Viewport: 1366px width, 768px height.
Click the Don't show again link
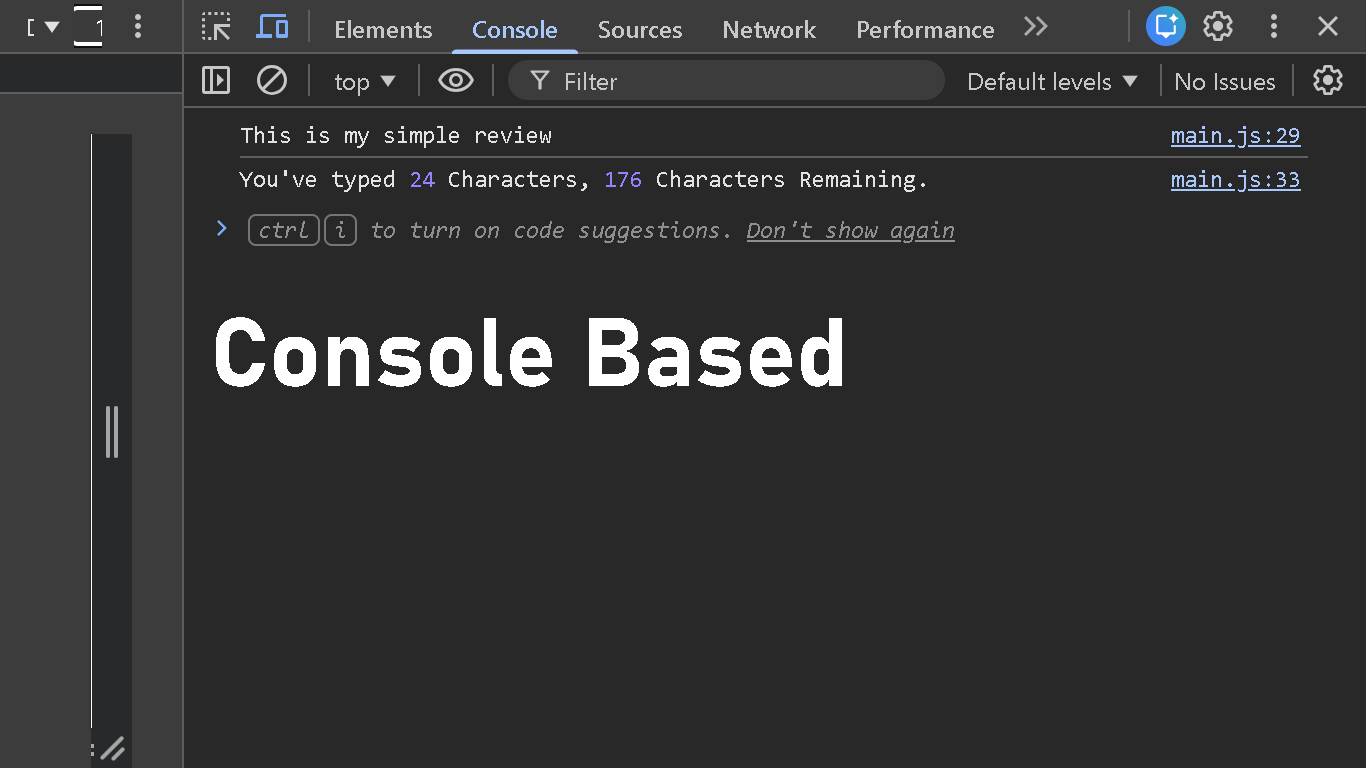850,231
